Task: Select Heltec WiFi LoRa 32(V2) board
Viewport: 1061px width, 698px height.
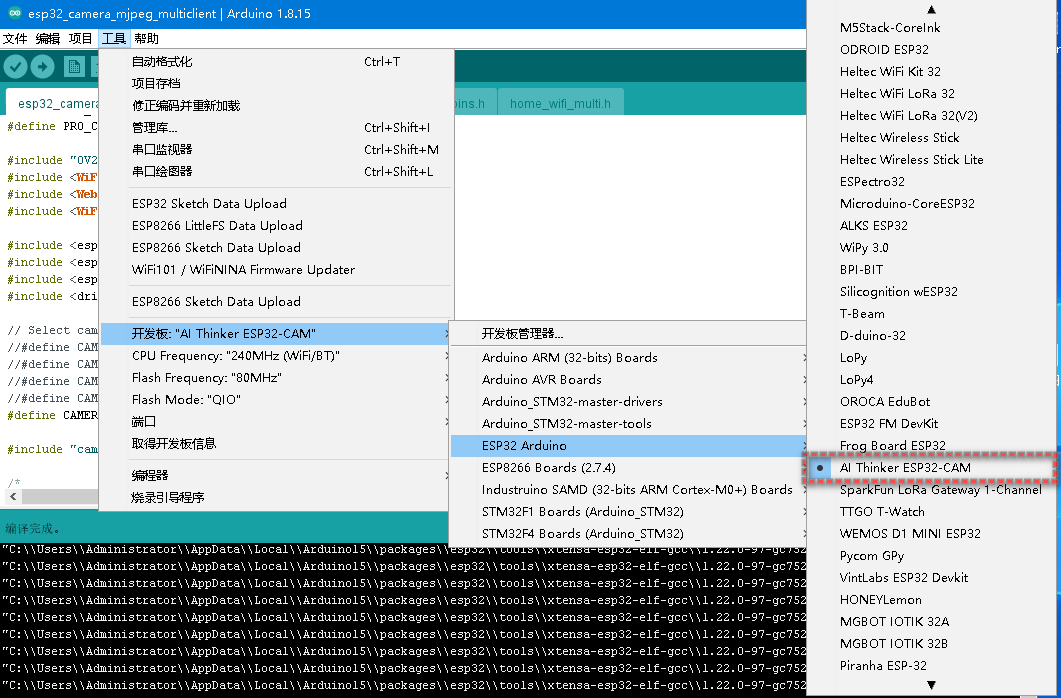Action: pos(930,116)
